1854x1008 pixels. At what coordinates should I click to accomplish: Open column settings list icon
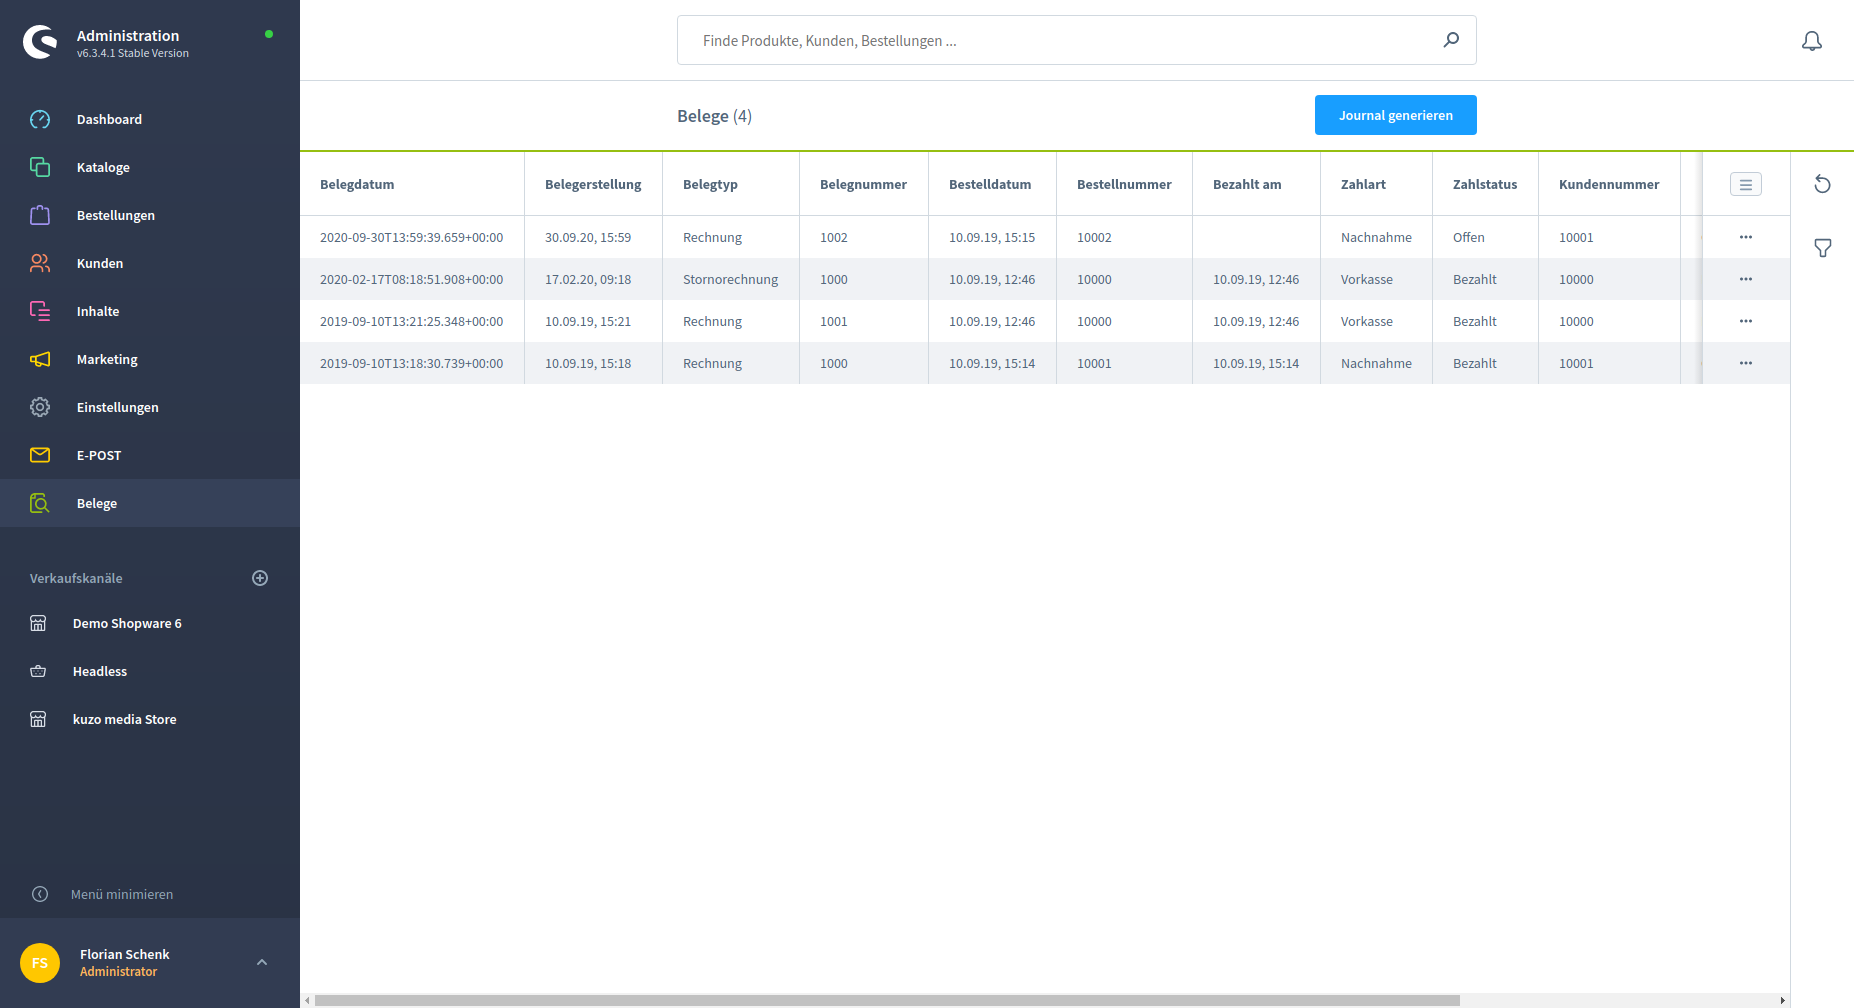tap(1746, 184)
